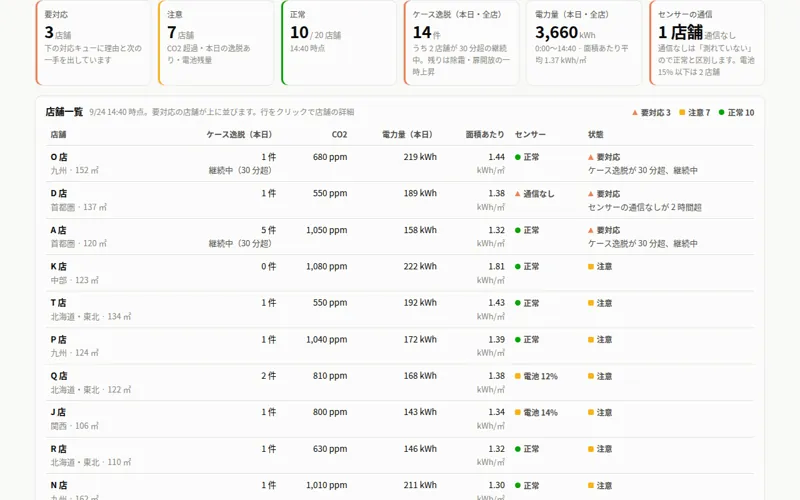Open the ケース逸脱 14件 summary card

462,43
